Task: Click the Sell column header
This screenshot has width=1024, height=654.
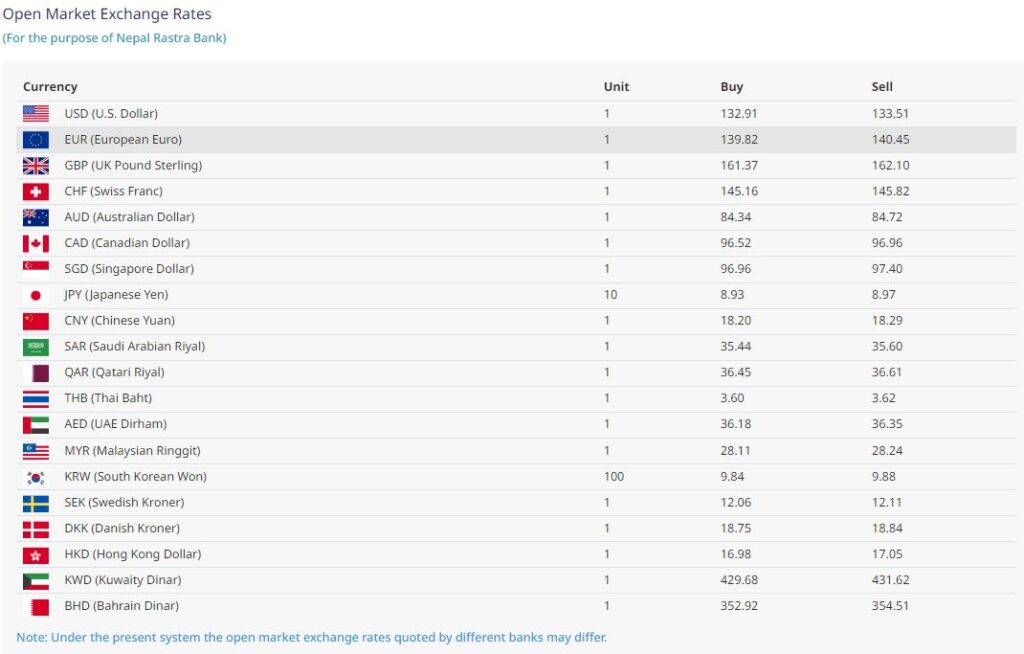Action: pos(882,87)
